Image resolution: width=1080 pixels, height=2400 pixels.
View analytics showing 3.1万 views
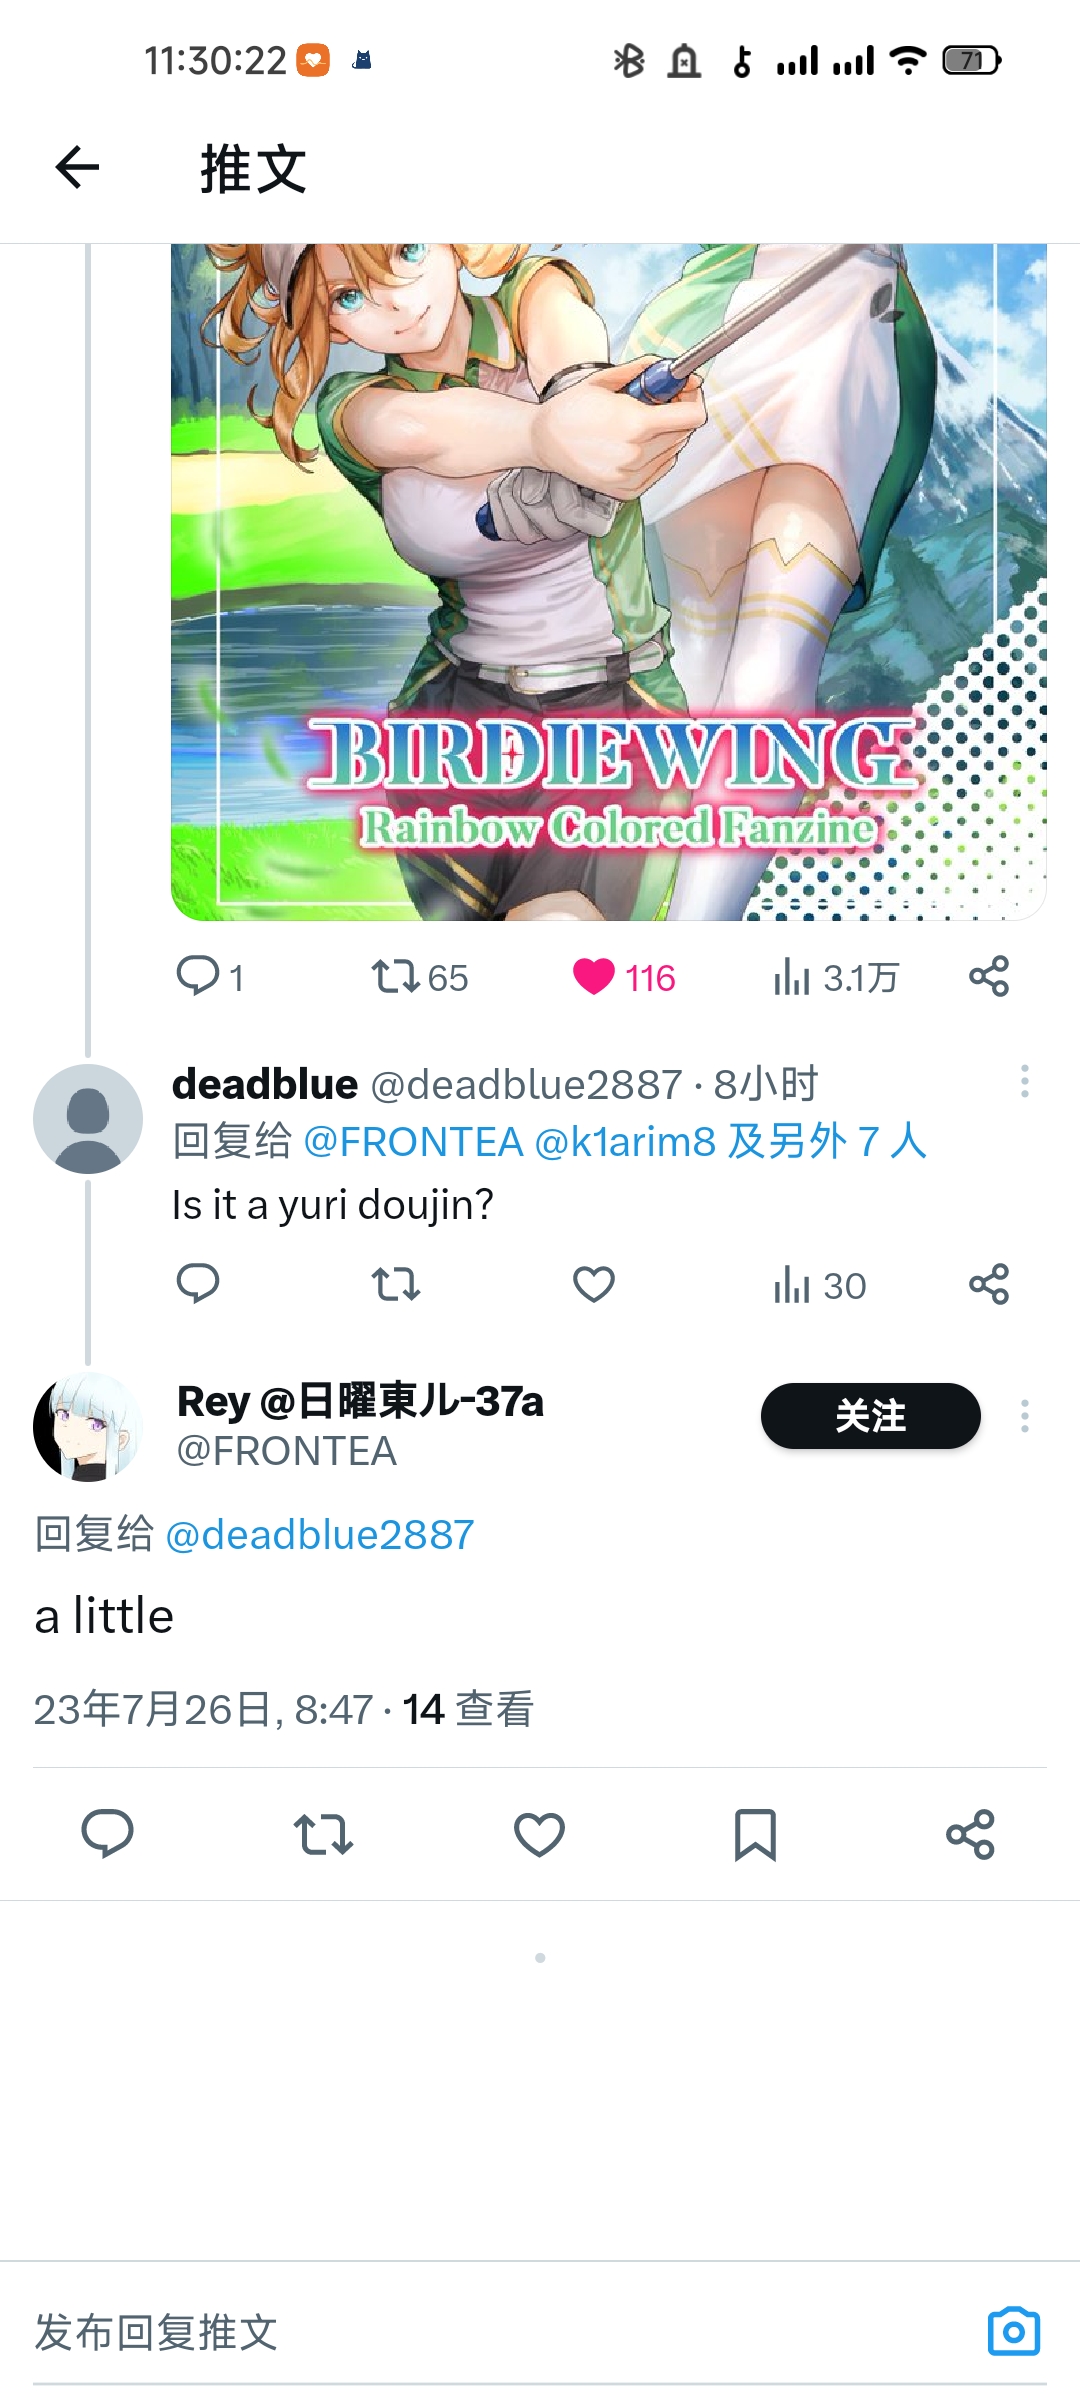click(835, 977)
